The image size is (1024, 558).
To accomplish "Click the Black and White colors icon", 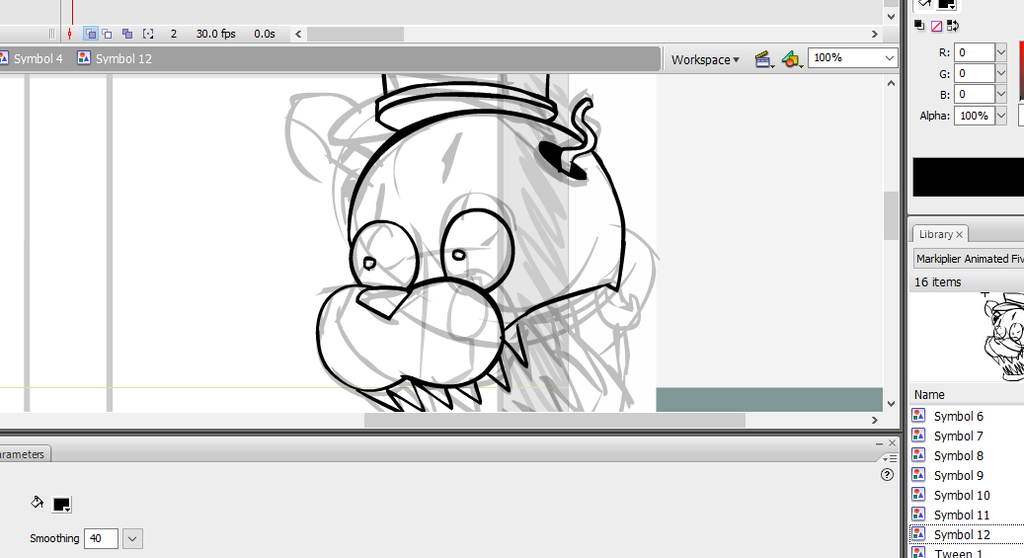I will coord(920,25).
